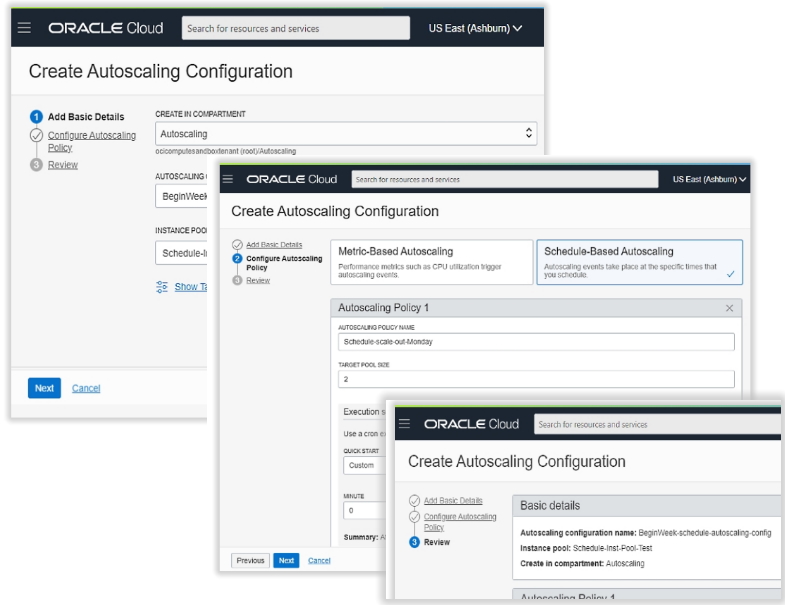Screen dimensions: 785x605
Task: Select Schedule-Based Autoscaling option card
Action: point(639,262)
